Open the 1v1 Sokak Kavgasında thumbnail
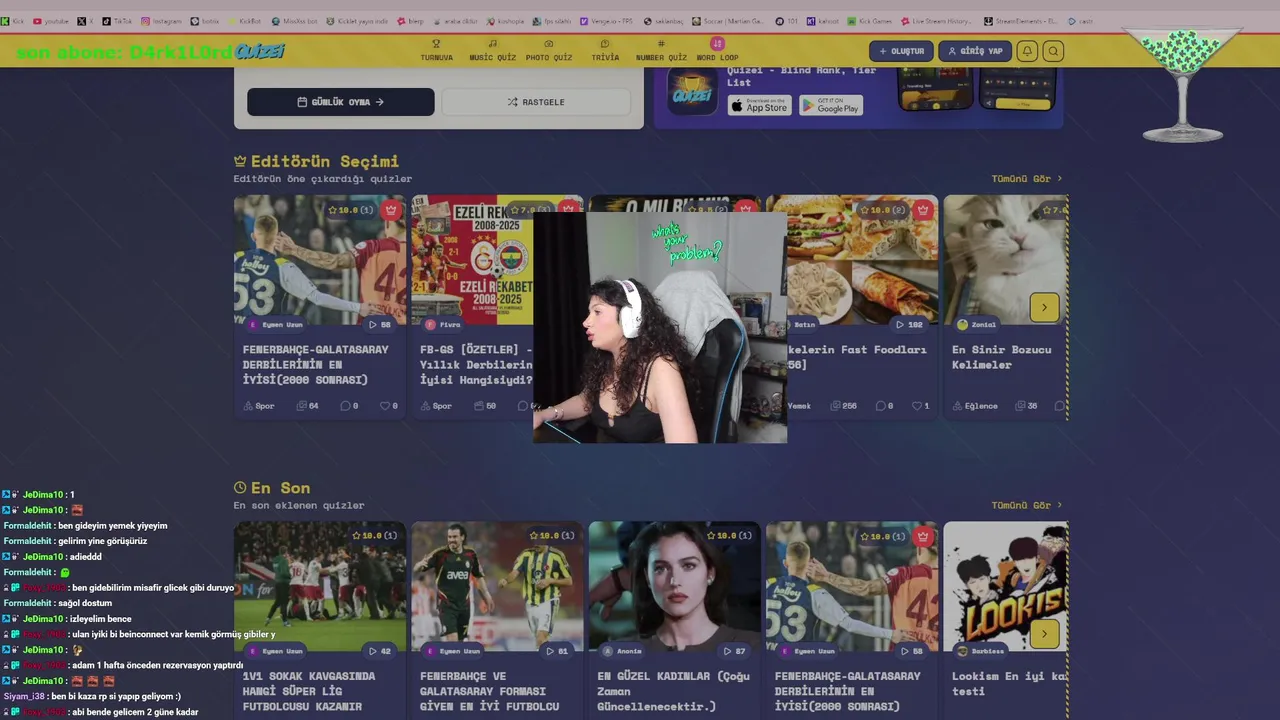Viewport: 1280px width, 720px height. (x=320, y=585)
